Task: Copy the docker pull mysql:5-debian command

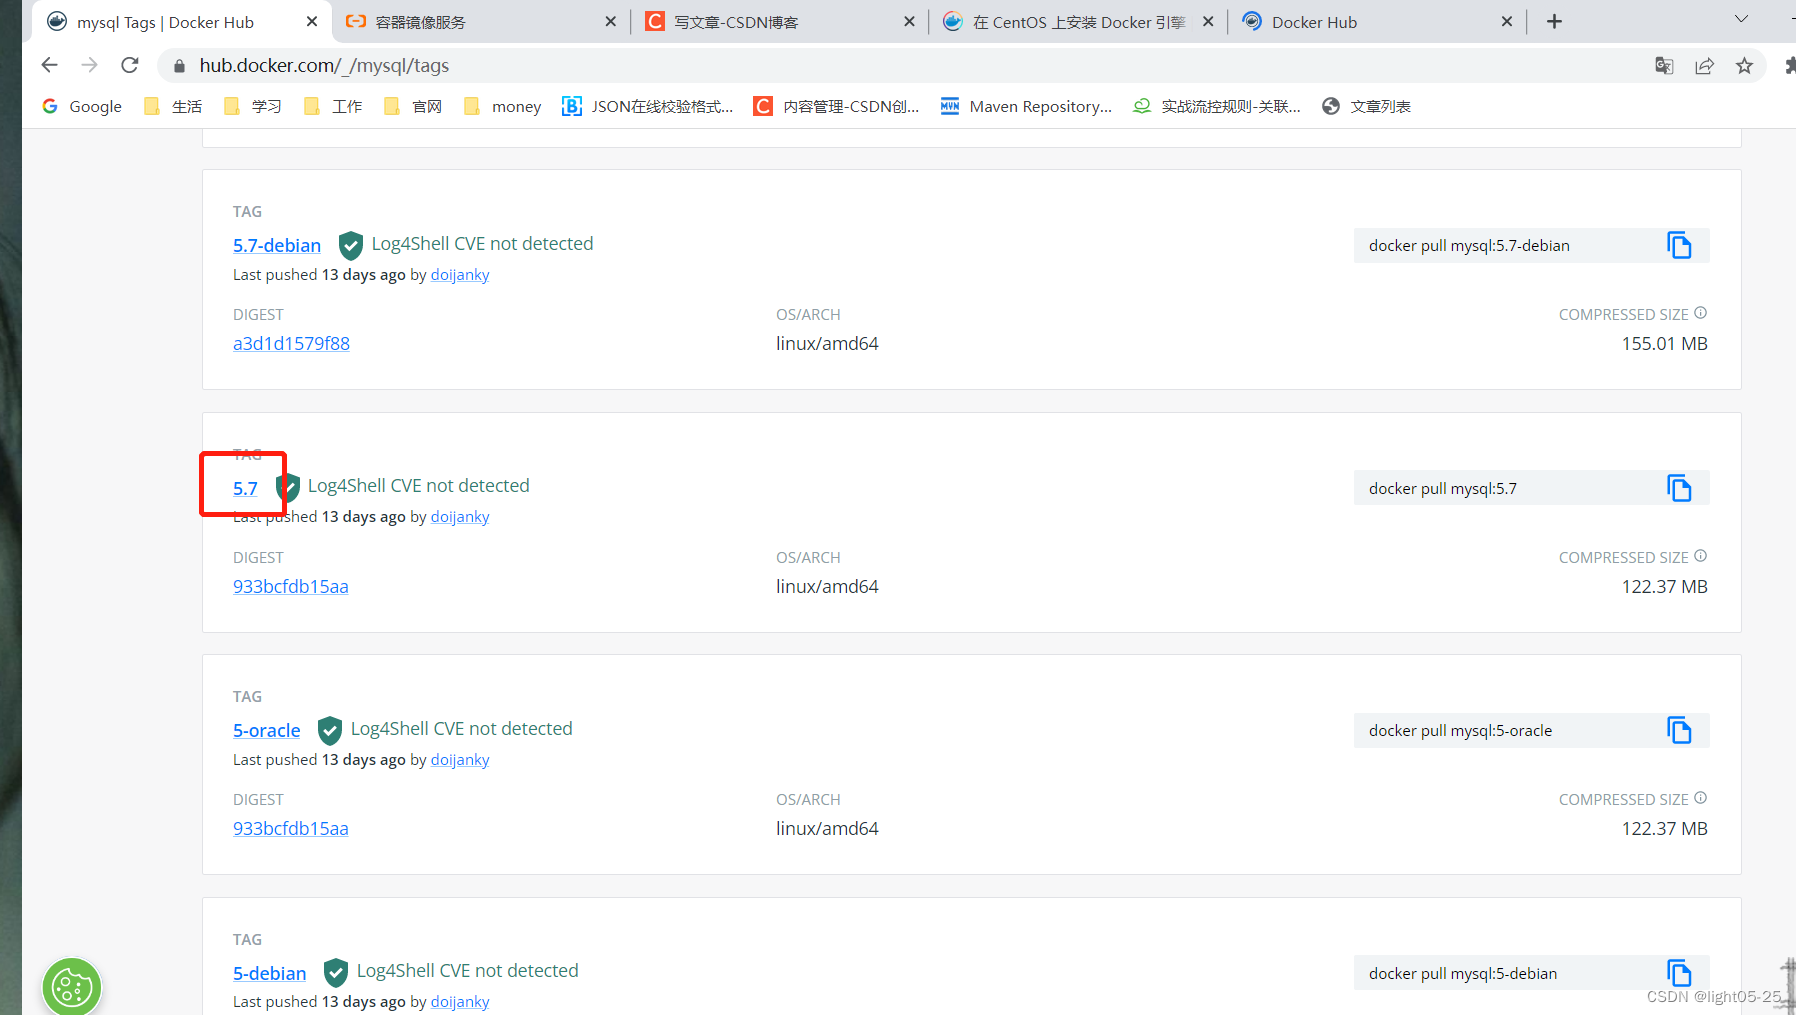Action: (x=1679, y=973)
